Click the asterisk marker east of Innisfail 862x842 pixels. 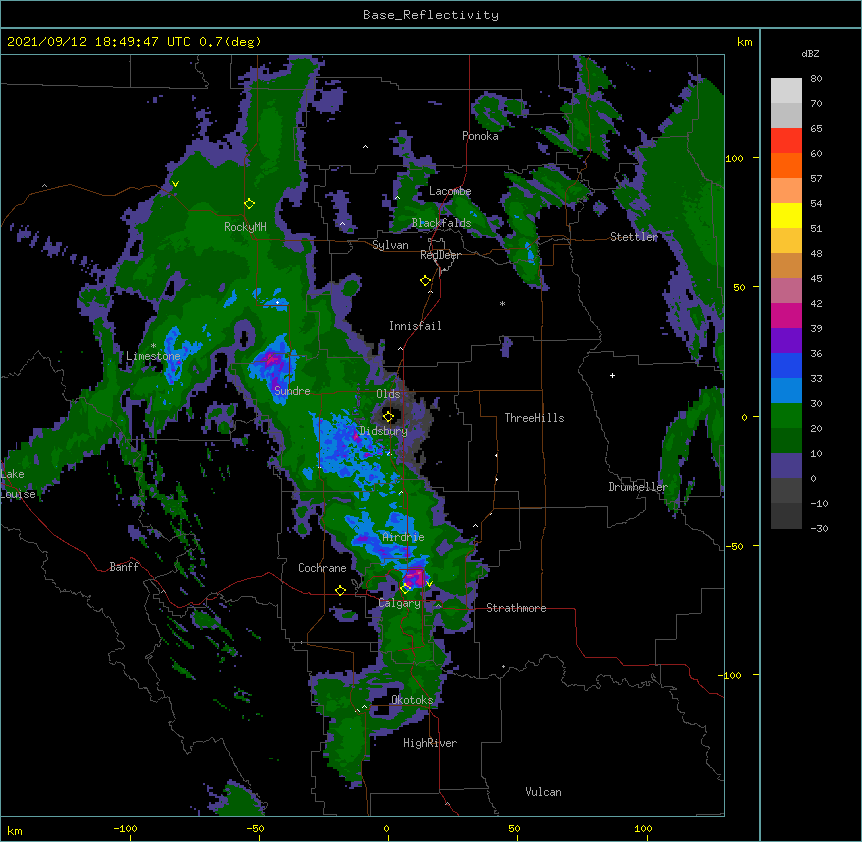(x=502, y=303)
